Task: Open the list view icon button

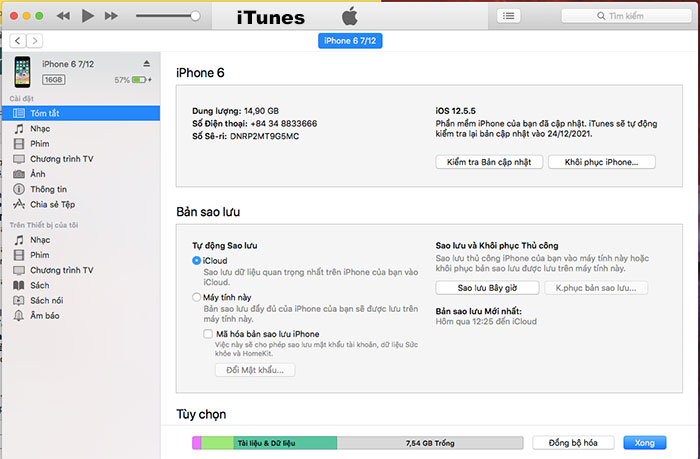Action: [508, 16]
